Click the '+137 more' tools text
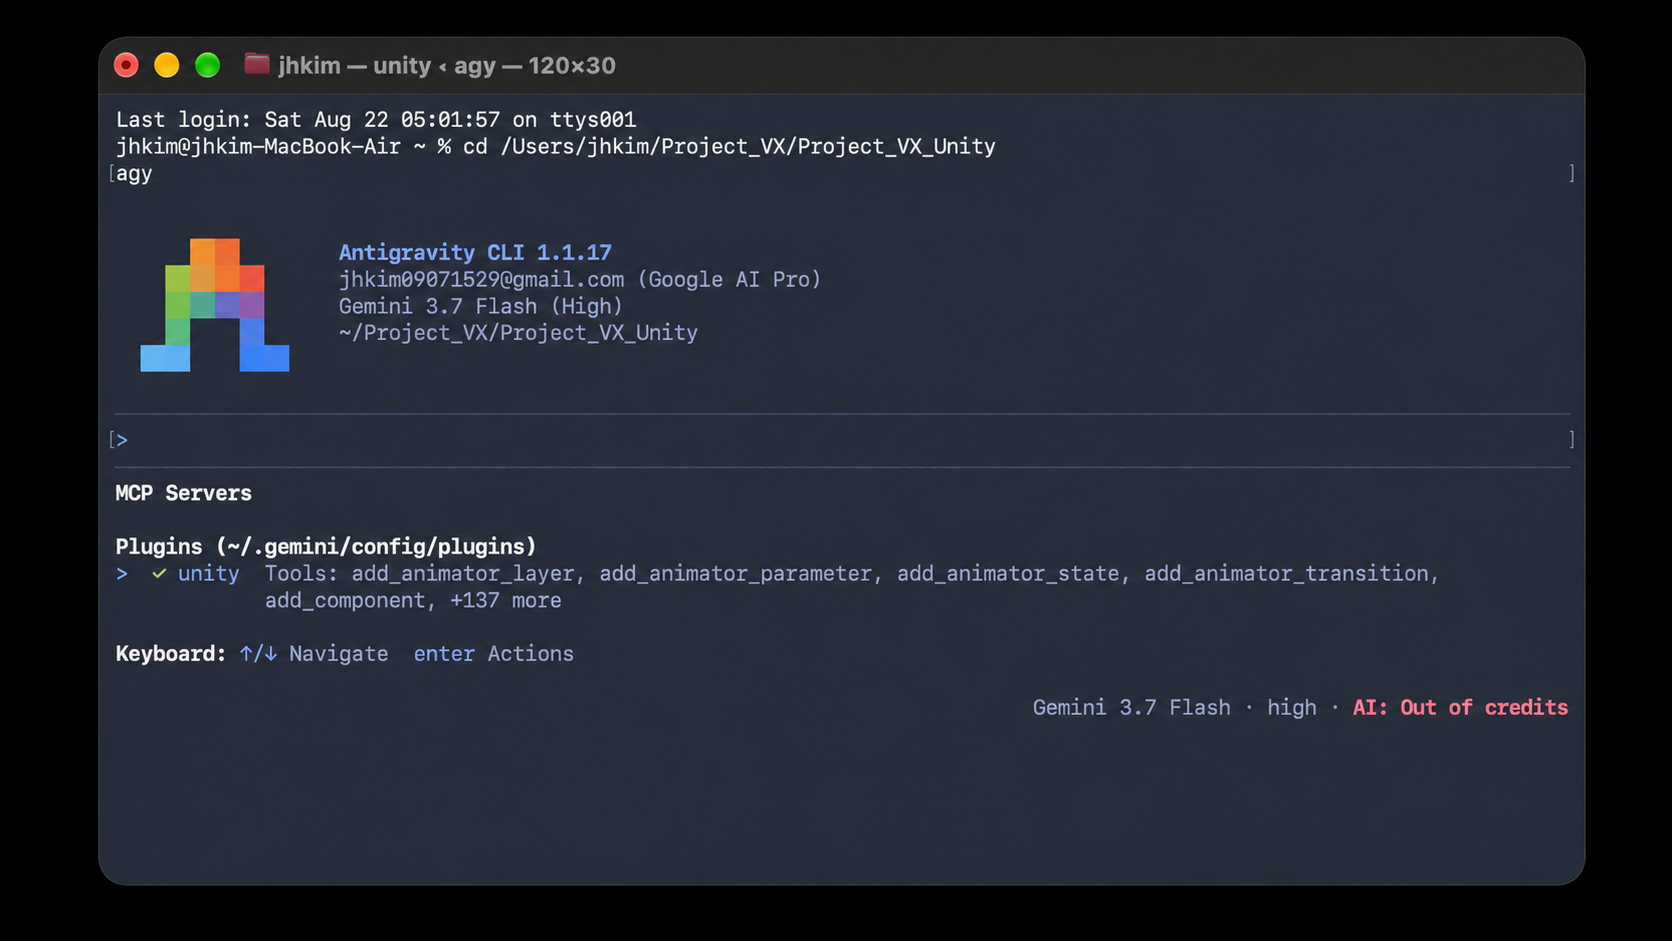Viewport: 1672px width, 941px height. [x=506, y=601]
